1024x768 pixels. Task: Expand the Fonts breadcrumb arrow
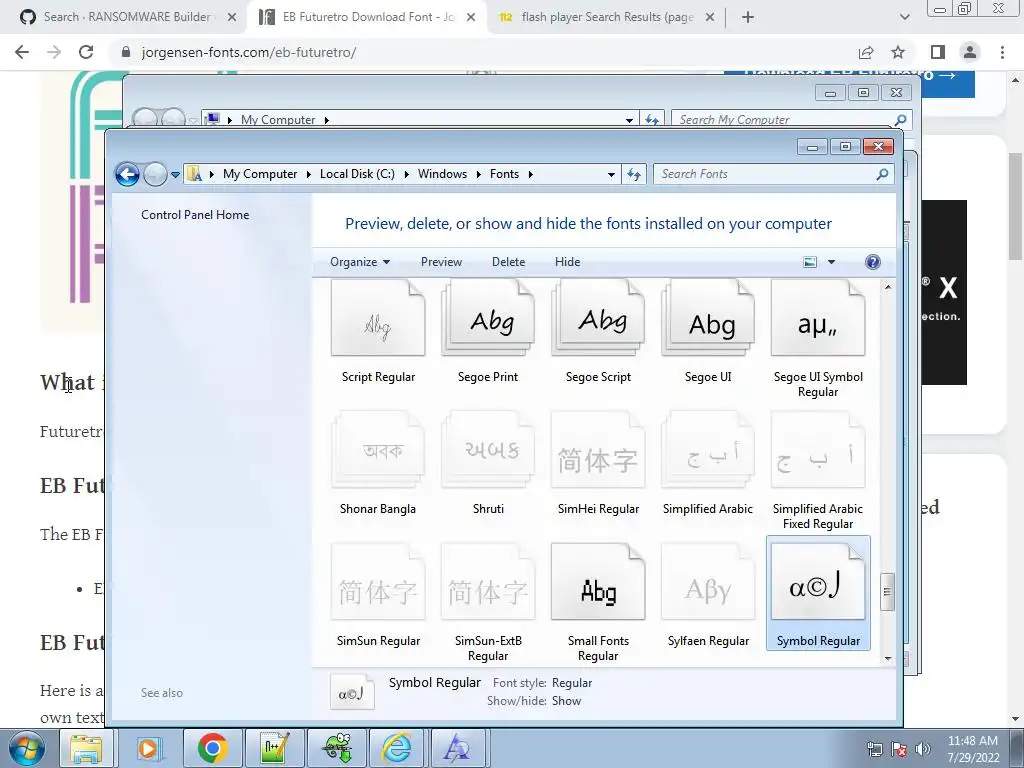[x=530, y=174]
